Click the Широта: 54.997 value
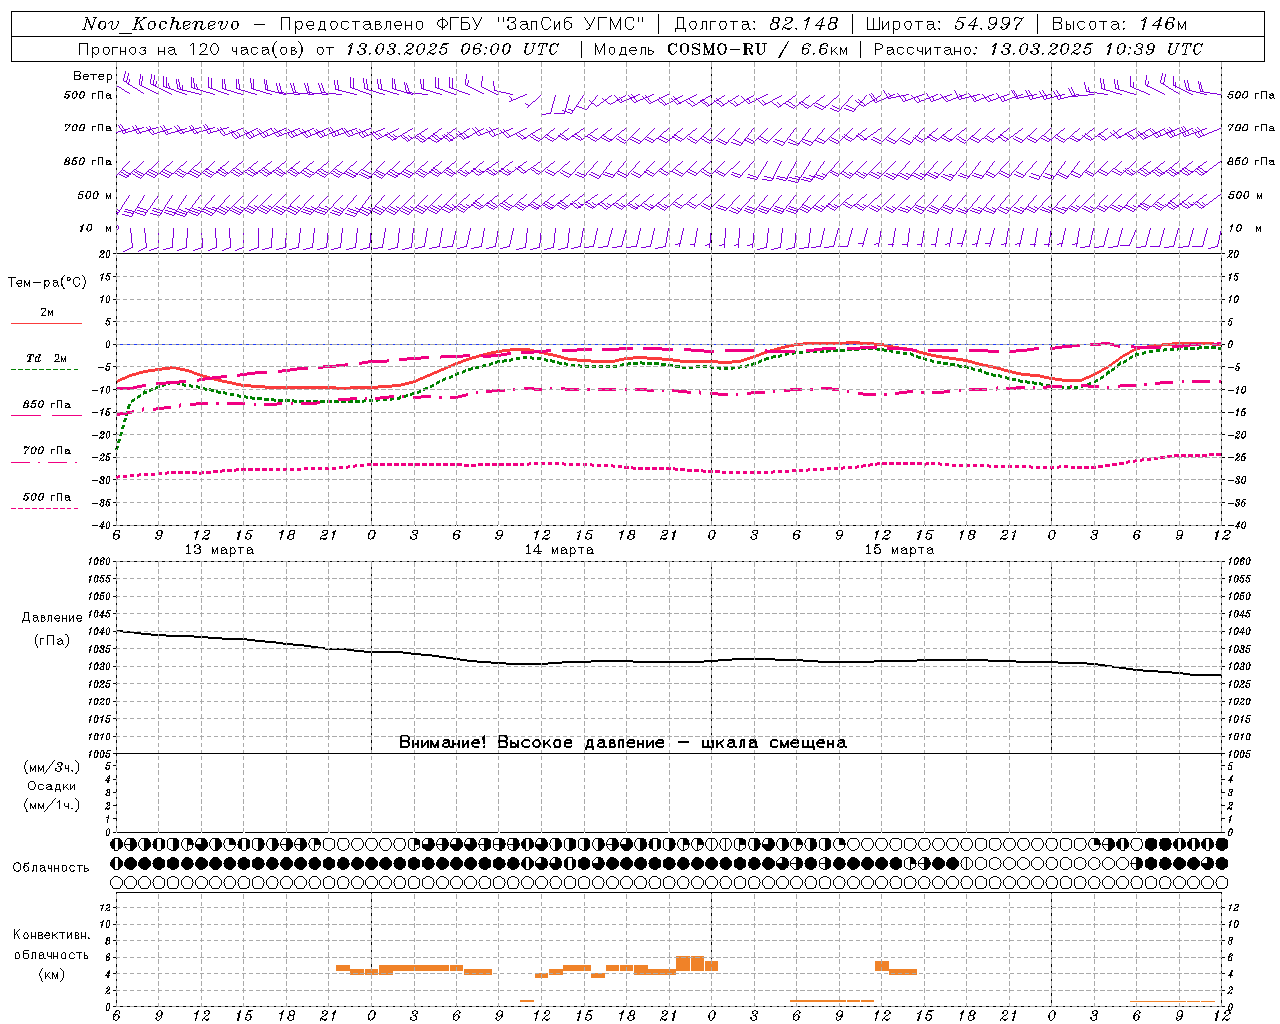 [945, 24]
